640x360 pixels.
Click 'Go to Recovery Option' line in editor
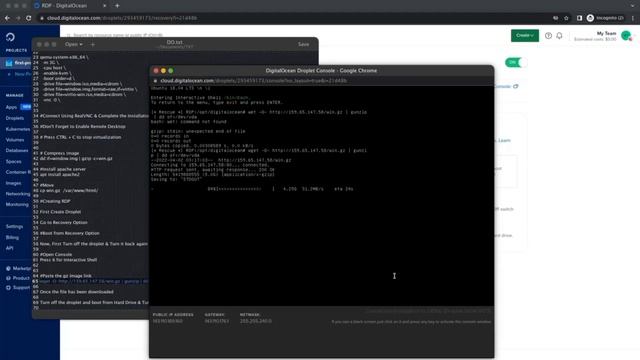coord(63,223)
